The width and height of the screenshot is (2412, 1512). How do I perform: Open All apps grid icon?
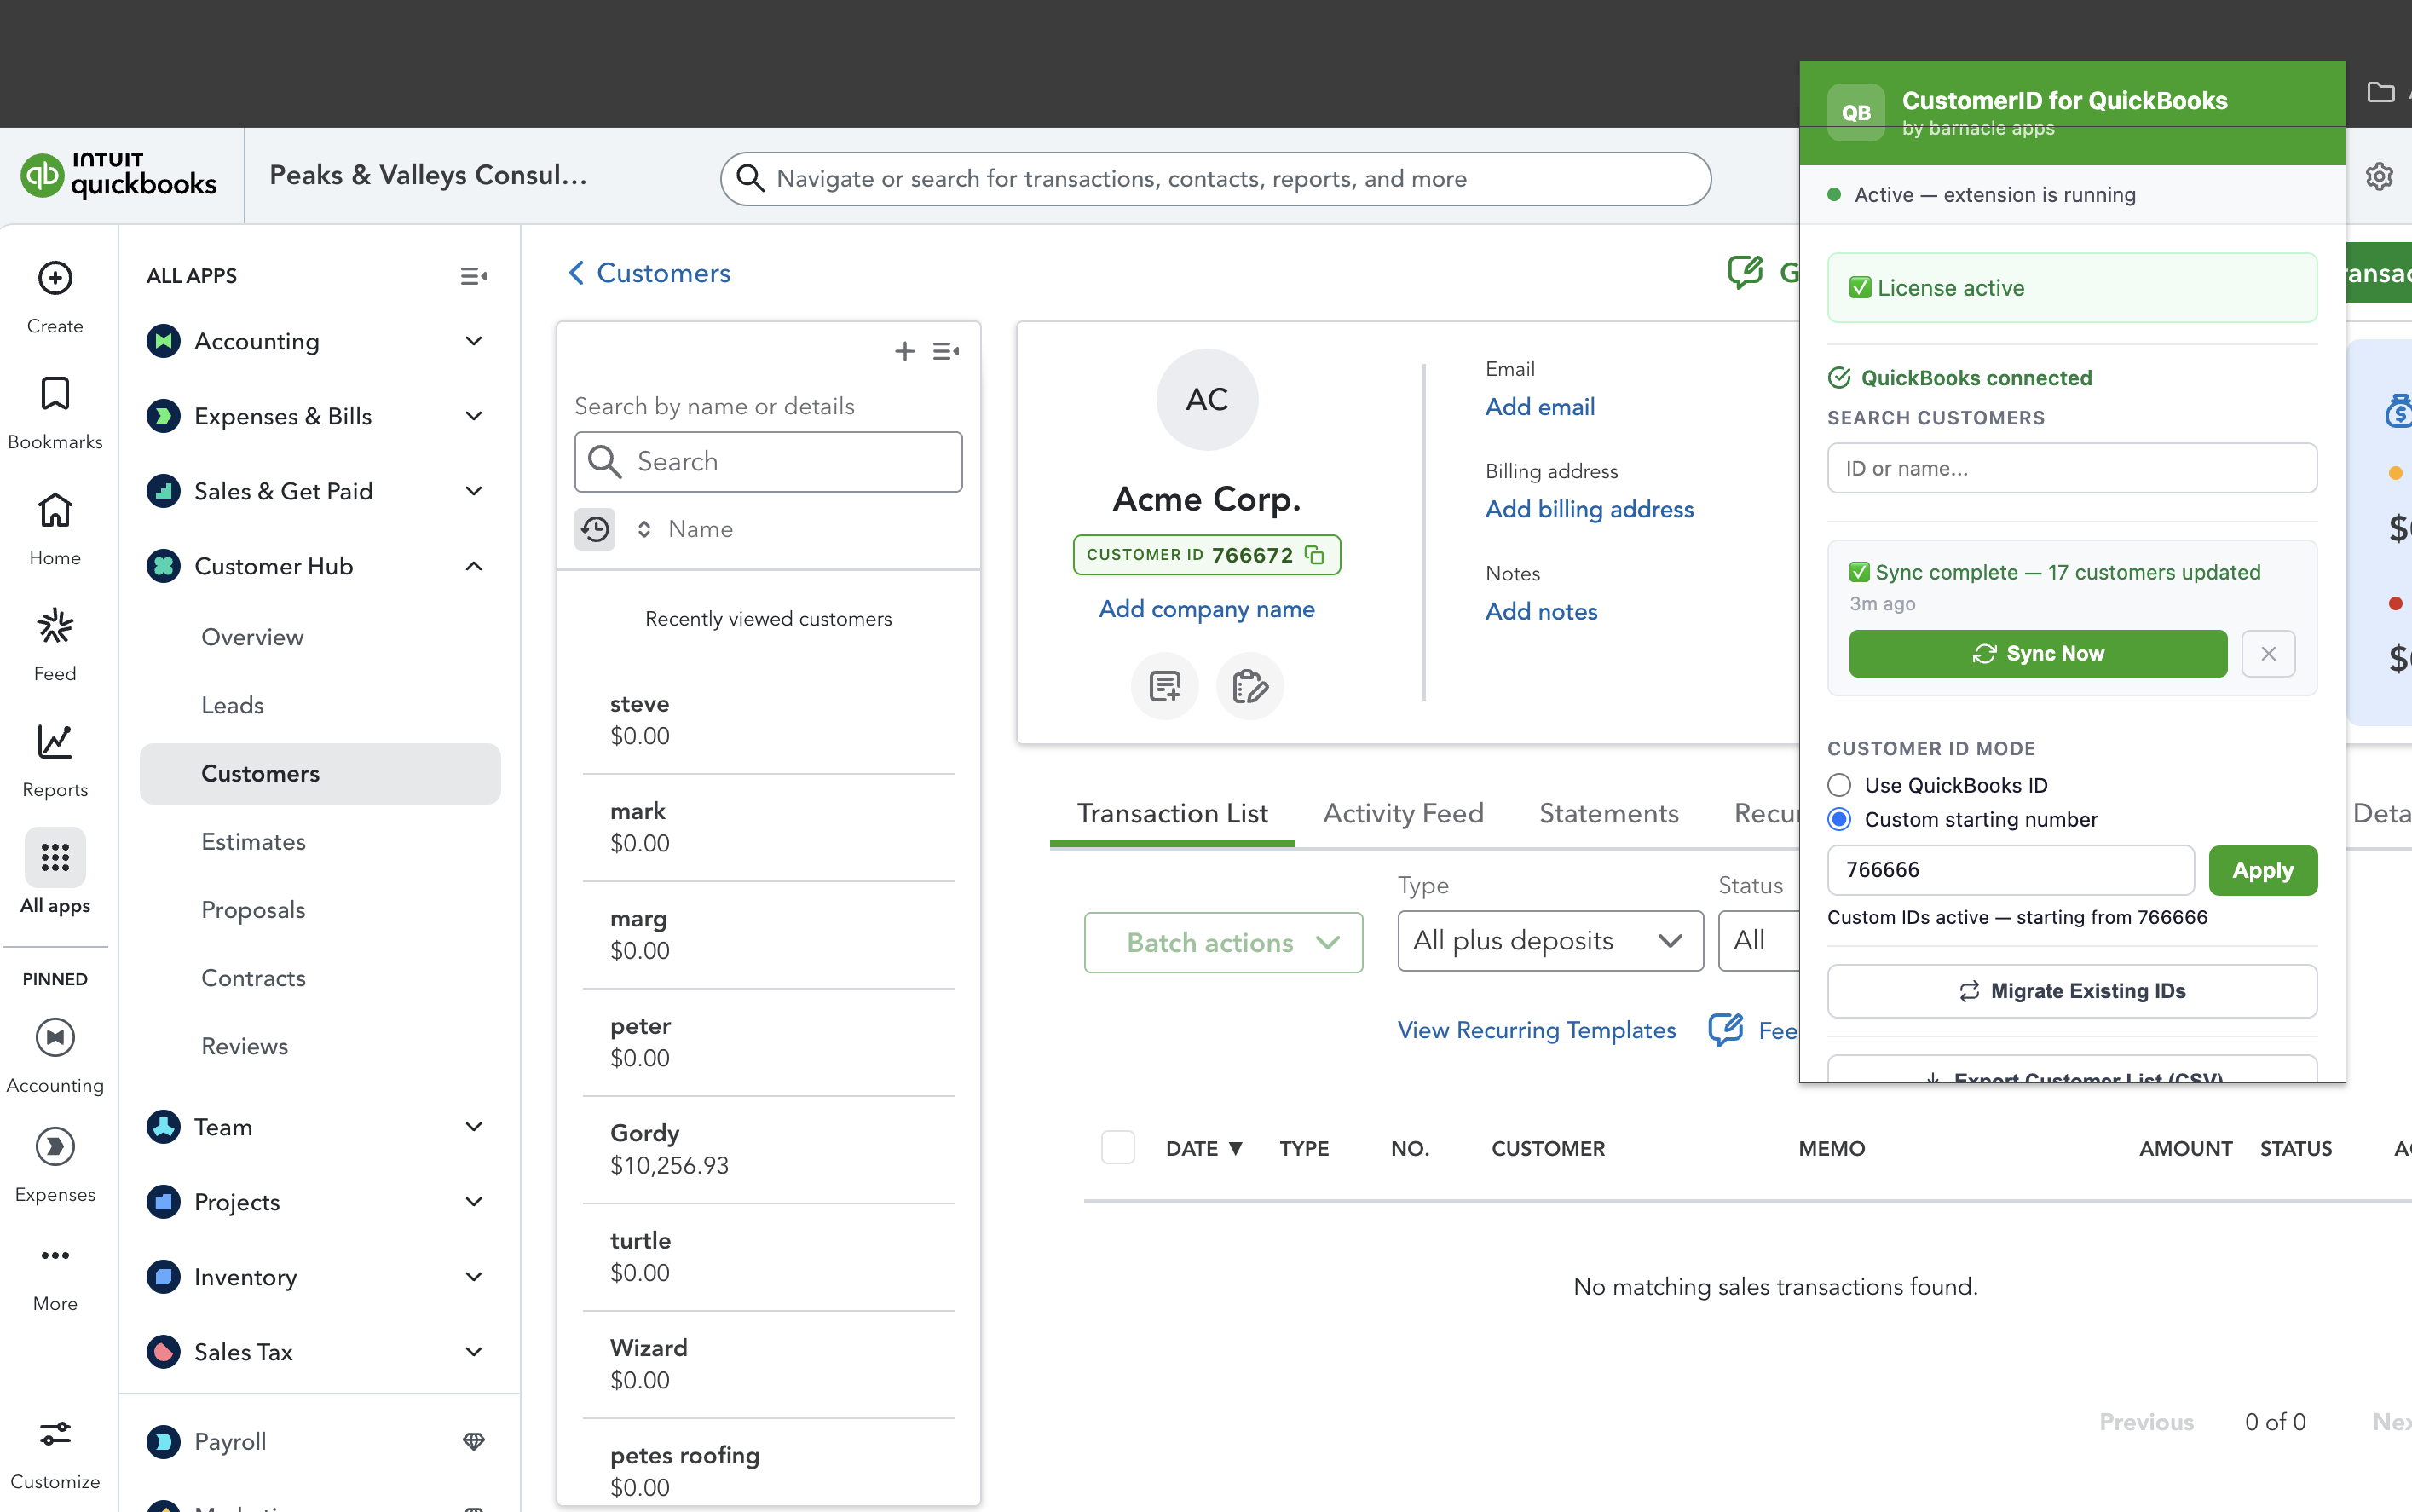pos(55,858)
